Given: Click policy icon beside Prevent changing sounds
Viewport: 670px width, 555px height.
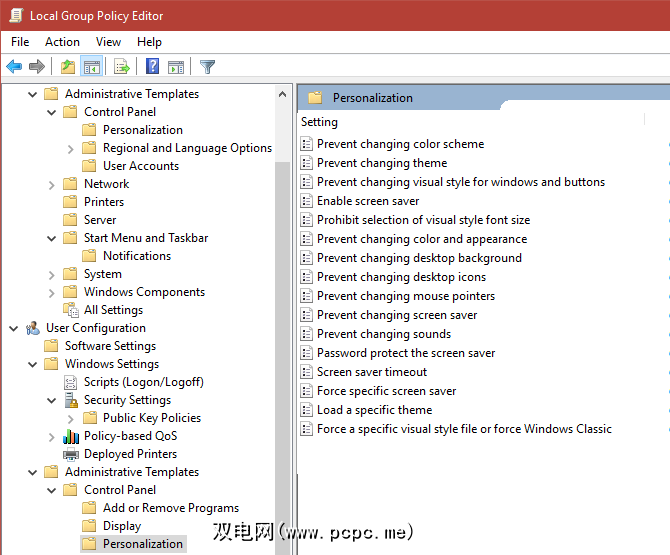Looking at the screenshot, I should (x=306, y=334).
